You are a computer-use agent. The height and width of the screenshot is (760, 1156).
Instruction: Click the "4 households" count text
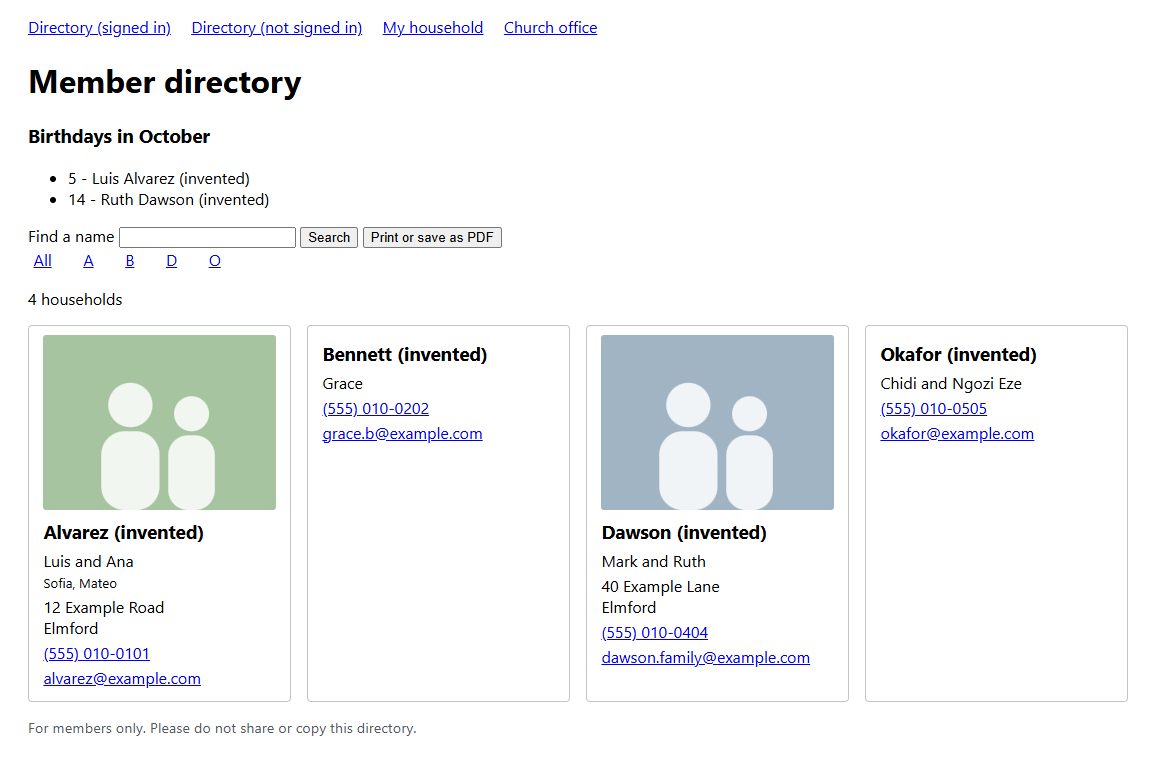(x=75, y=300)
